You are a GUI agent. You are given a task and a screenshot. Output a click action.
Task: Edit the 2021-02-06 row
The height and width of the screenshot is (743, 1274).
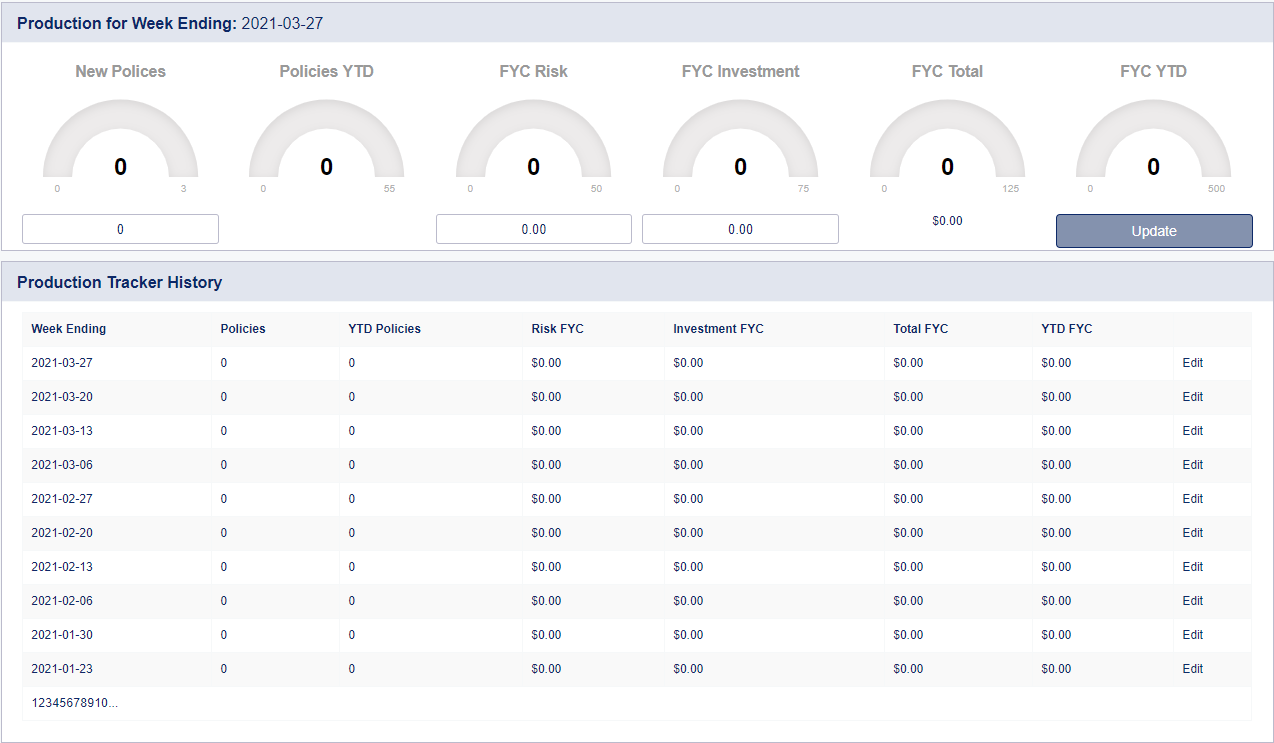1192,601
